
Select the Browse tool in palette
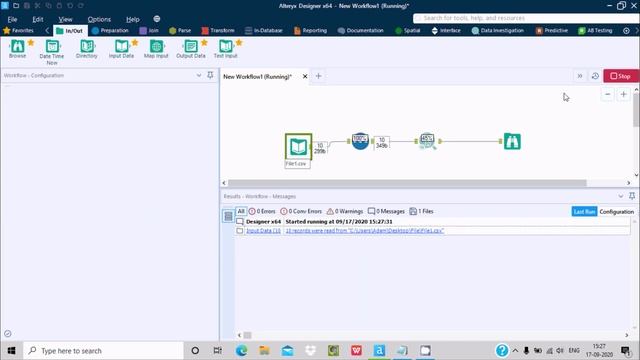click(17, 49)
